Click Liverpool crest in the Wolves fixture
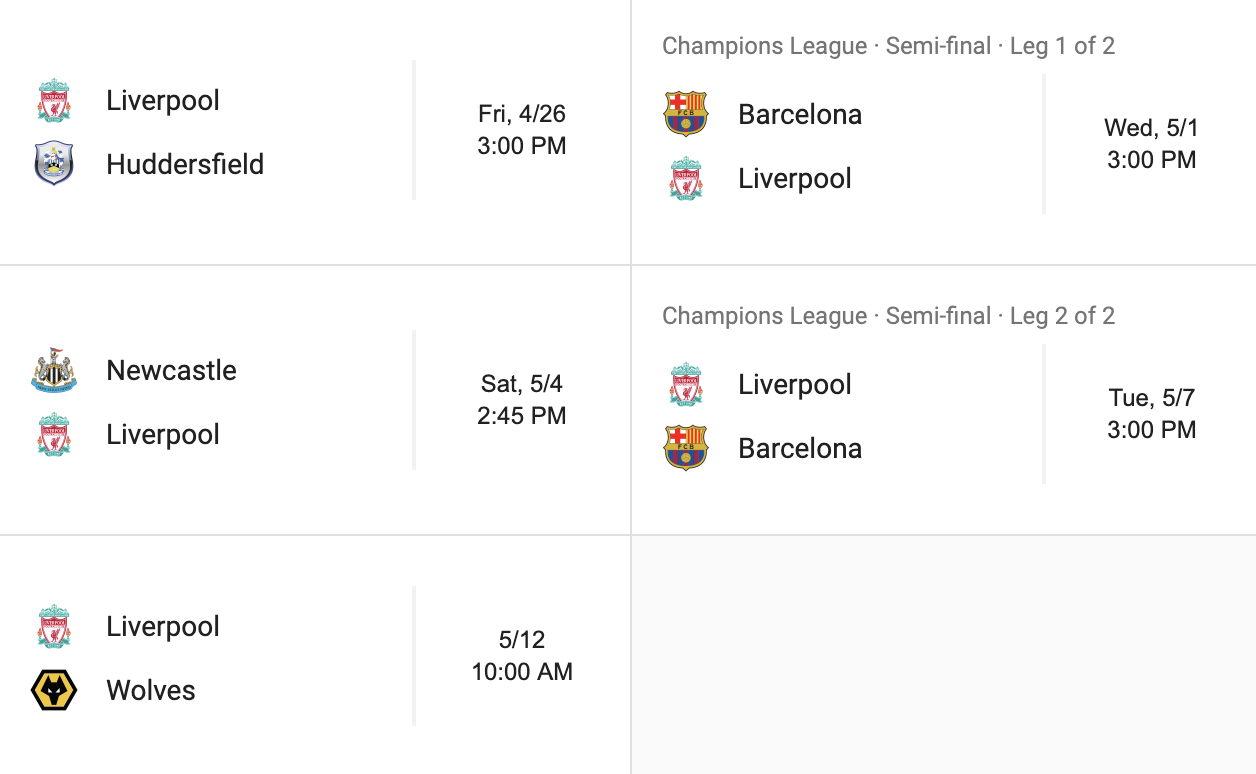This screenshot has height=774, width=1256. [x=54, y=626]
